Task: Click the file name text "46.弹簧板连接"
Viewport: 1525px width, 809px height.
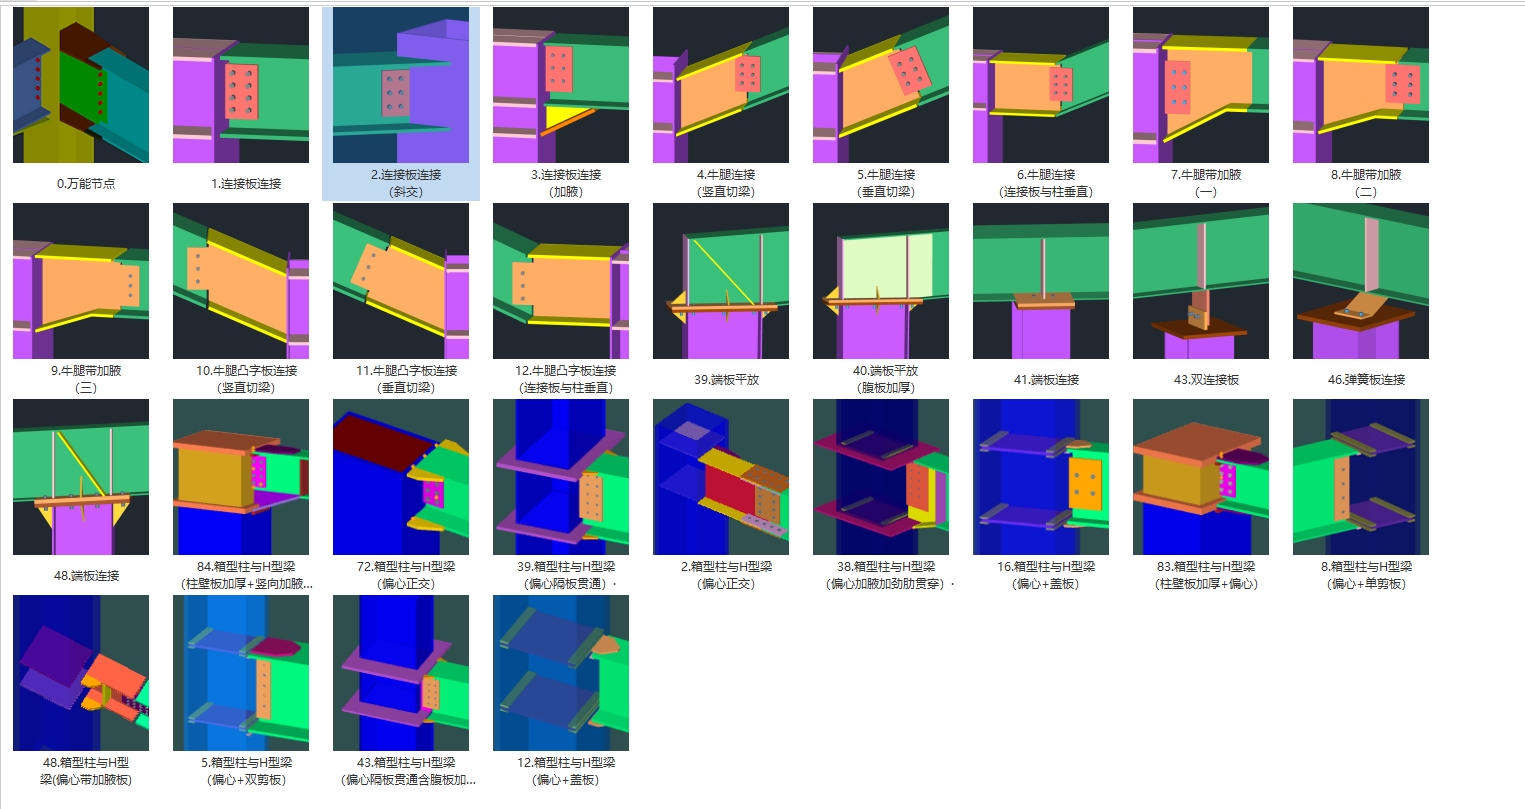Action: click(x=1366, y=380)
